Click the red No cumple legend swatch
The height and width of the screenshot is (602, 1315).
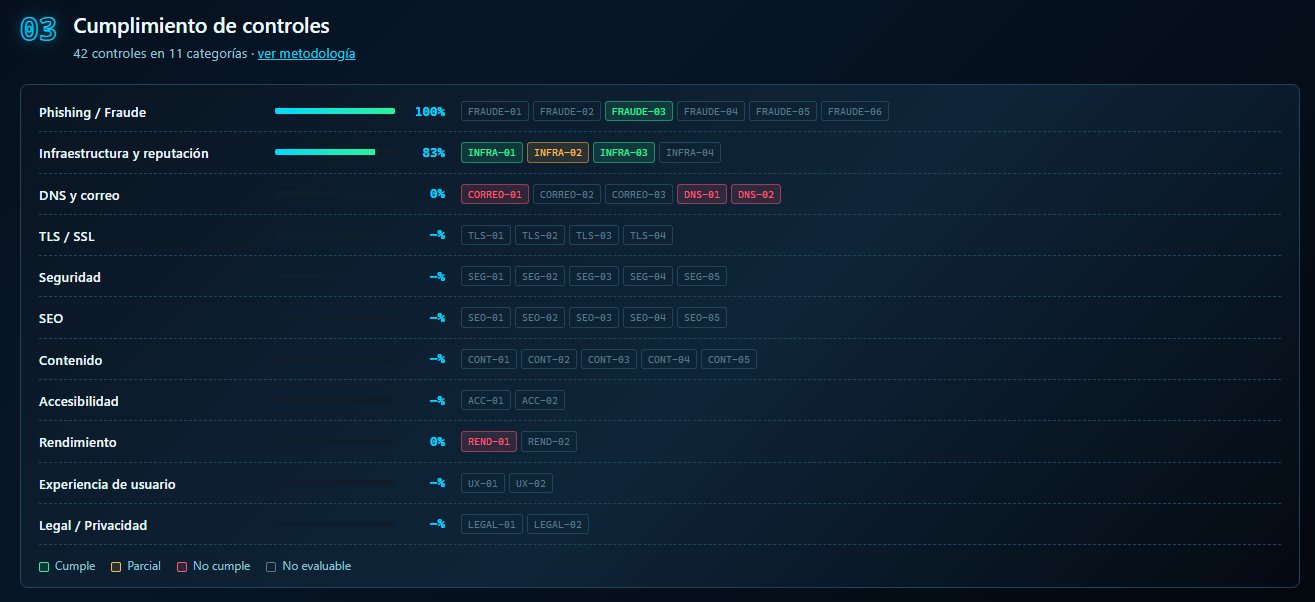182,567
